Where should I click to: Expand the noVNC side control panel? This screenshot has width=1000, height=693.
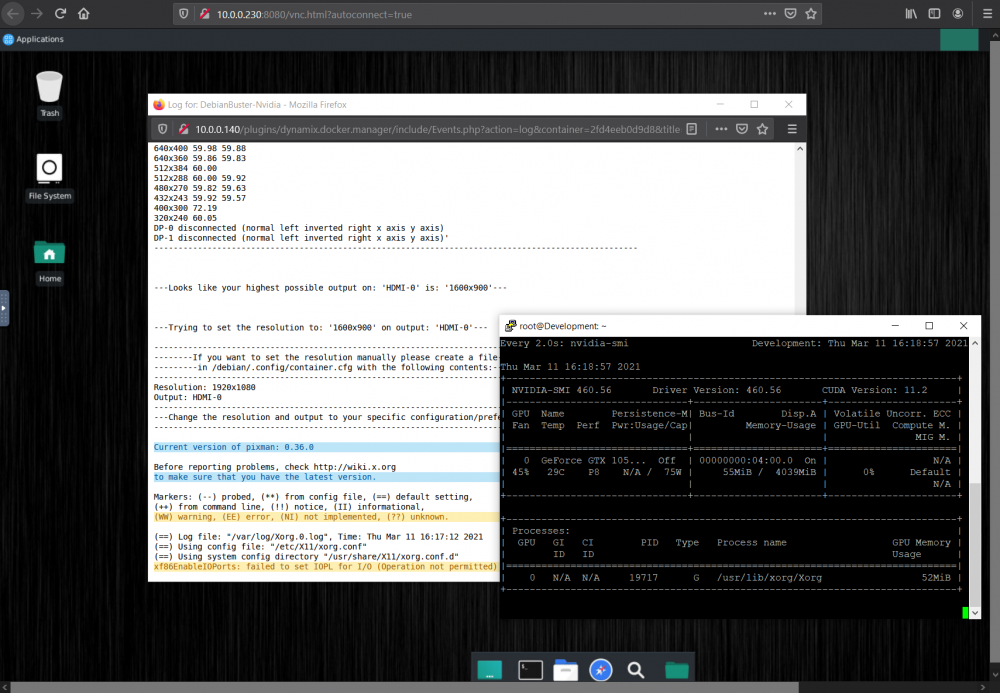[4, 308]
